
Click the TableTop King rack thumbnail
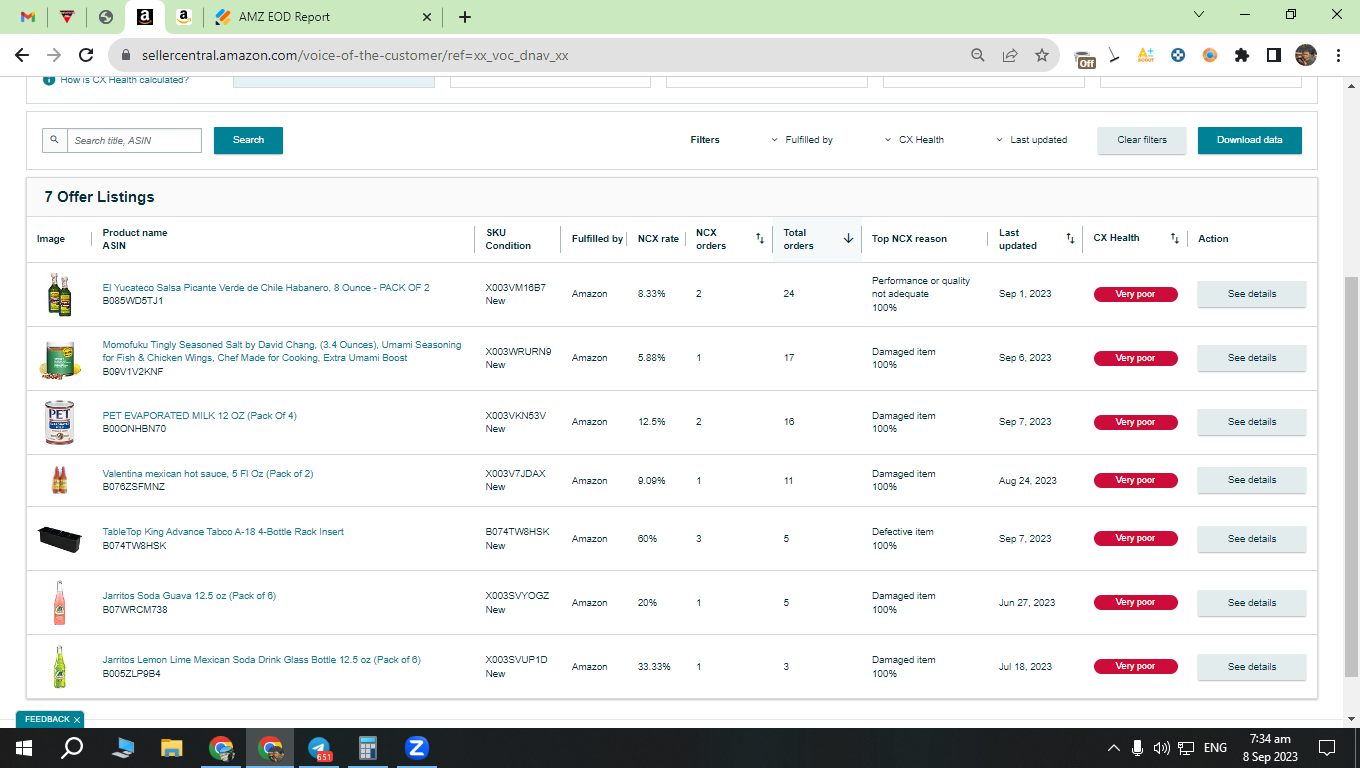59,538
